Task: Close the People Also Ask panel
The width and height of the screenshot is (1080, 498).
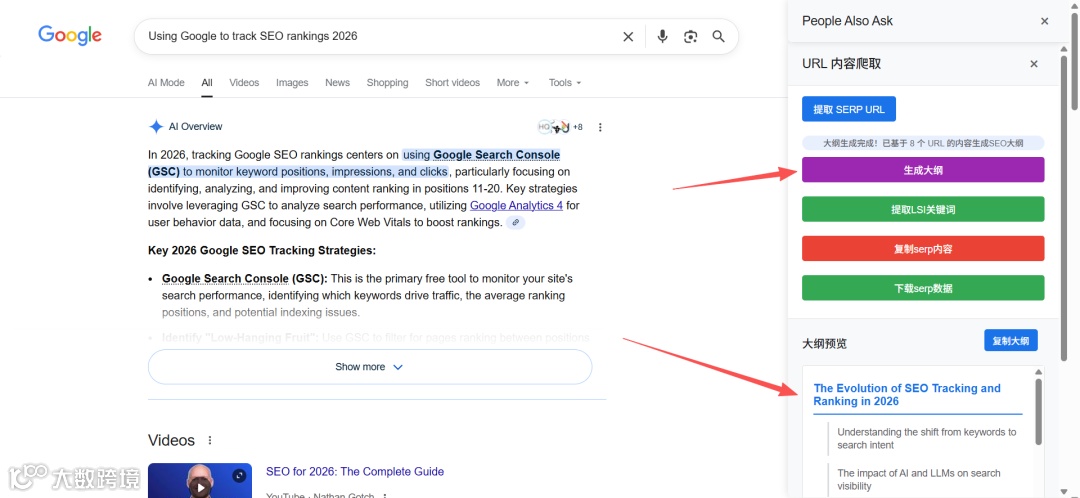Action: pyautogui.click(x=1044, y=21)
